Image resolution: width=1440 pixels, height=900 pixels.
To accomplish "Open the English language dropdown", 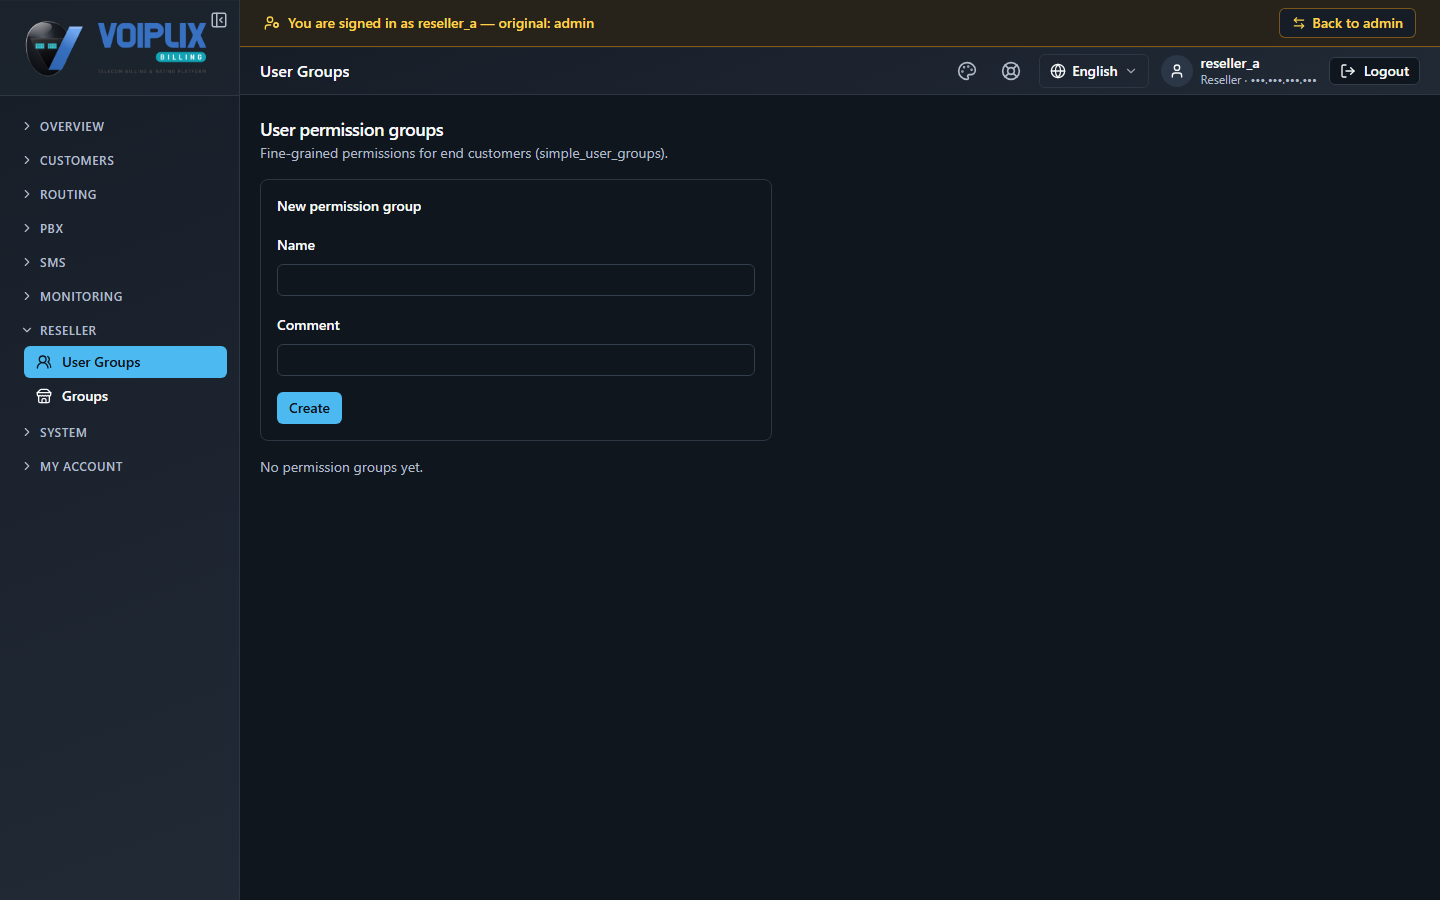I will [x=1093, y=71].
